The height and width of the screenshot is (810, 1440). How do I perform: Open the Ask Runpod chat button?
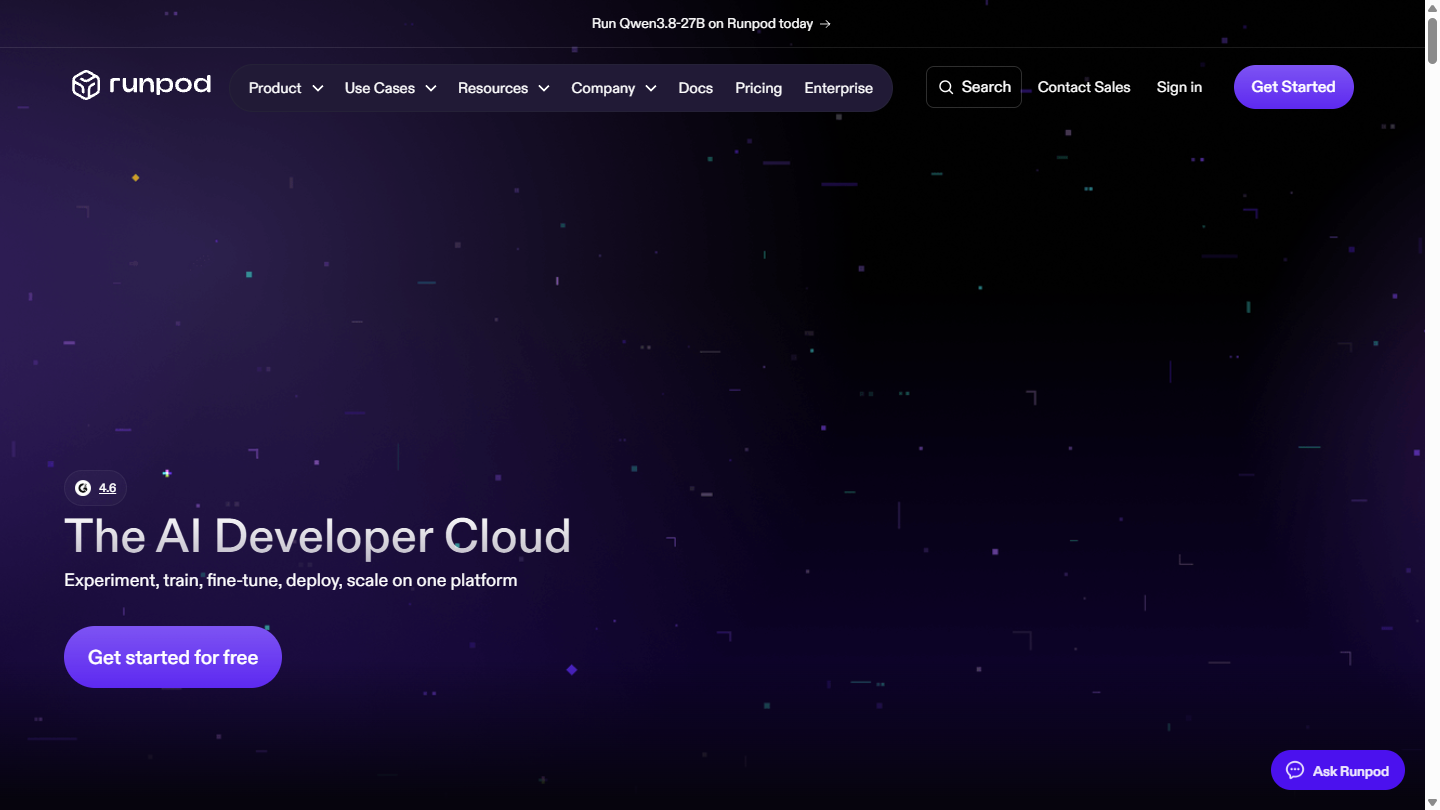point(1338,771)
